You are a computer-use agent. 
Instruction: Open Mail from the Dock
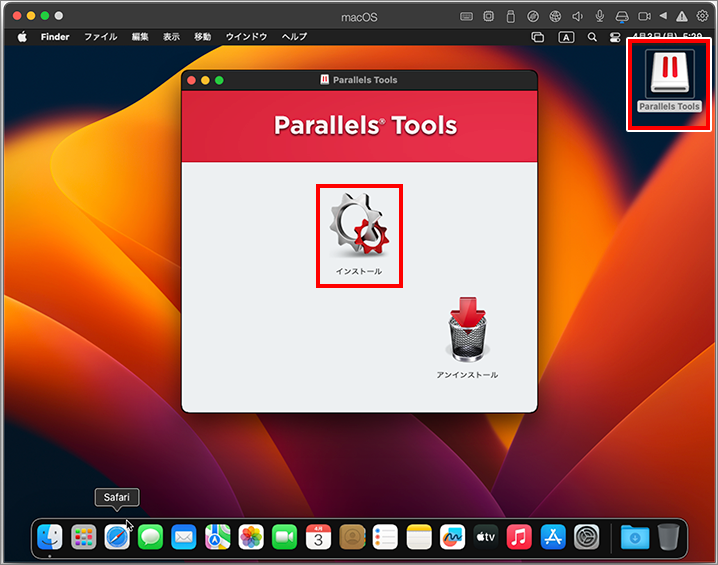pos(184,537)
